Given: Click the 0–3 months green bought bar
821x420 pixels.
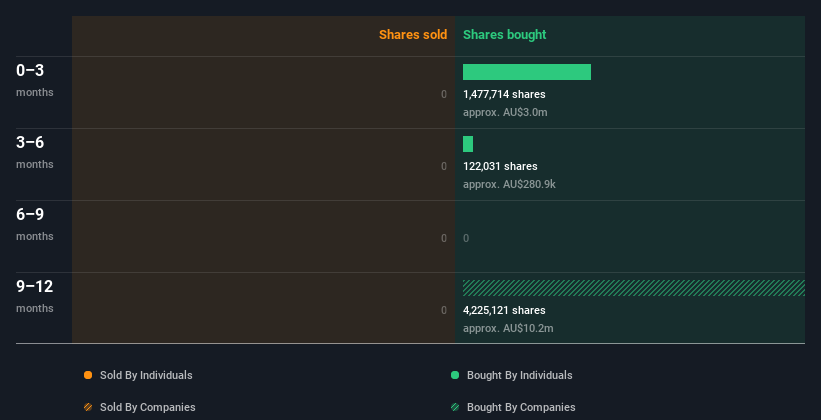Looking at the screenshot, I should click(x=527, y=72).
